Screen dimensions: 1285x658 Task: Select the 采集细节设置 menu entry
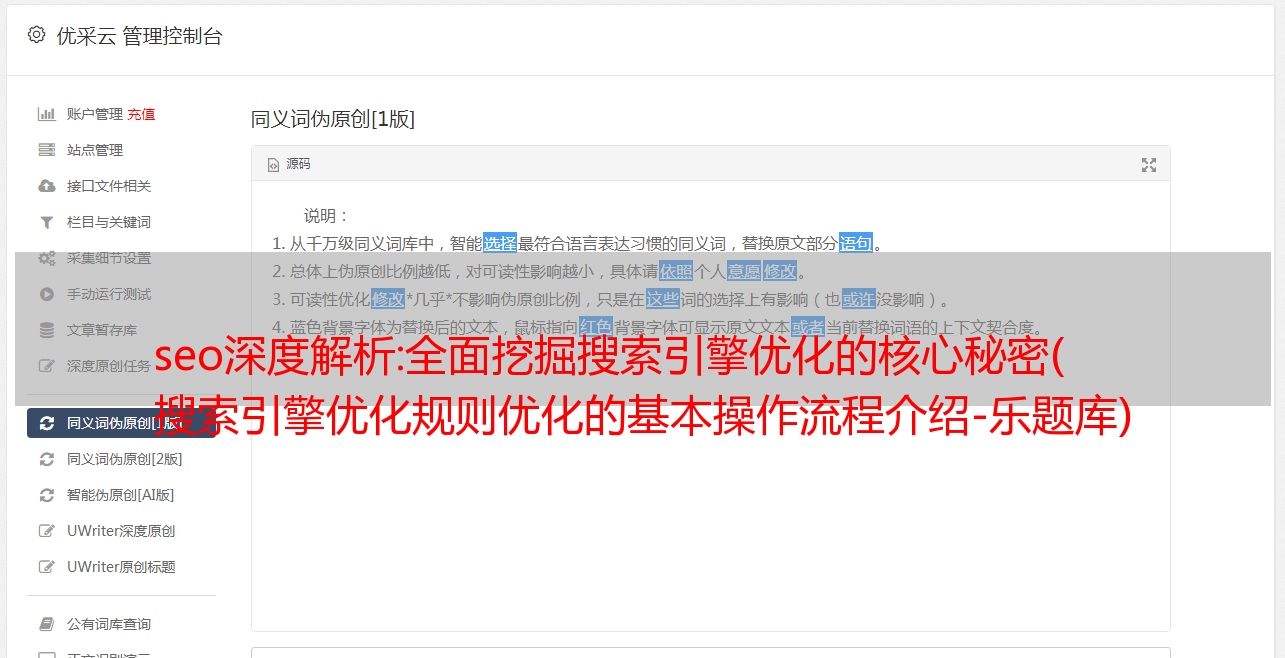coord(109,258)
